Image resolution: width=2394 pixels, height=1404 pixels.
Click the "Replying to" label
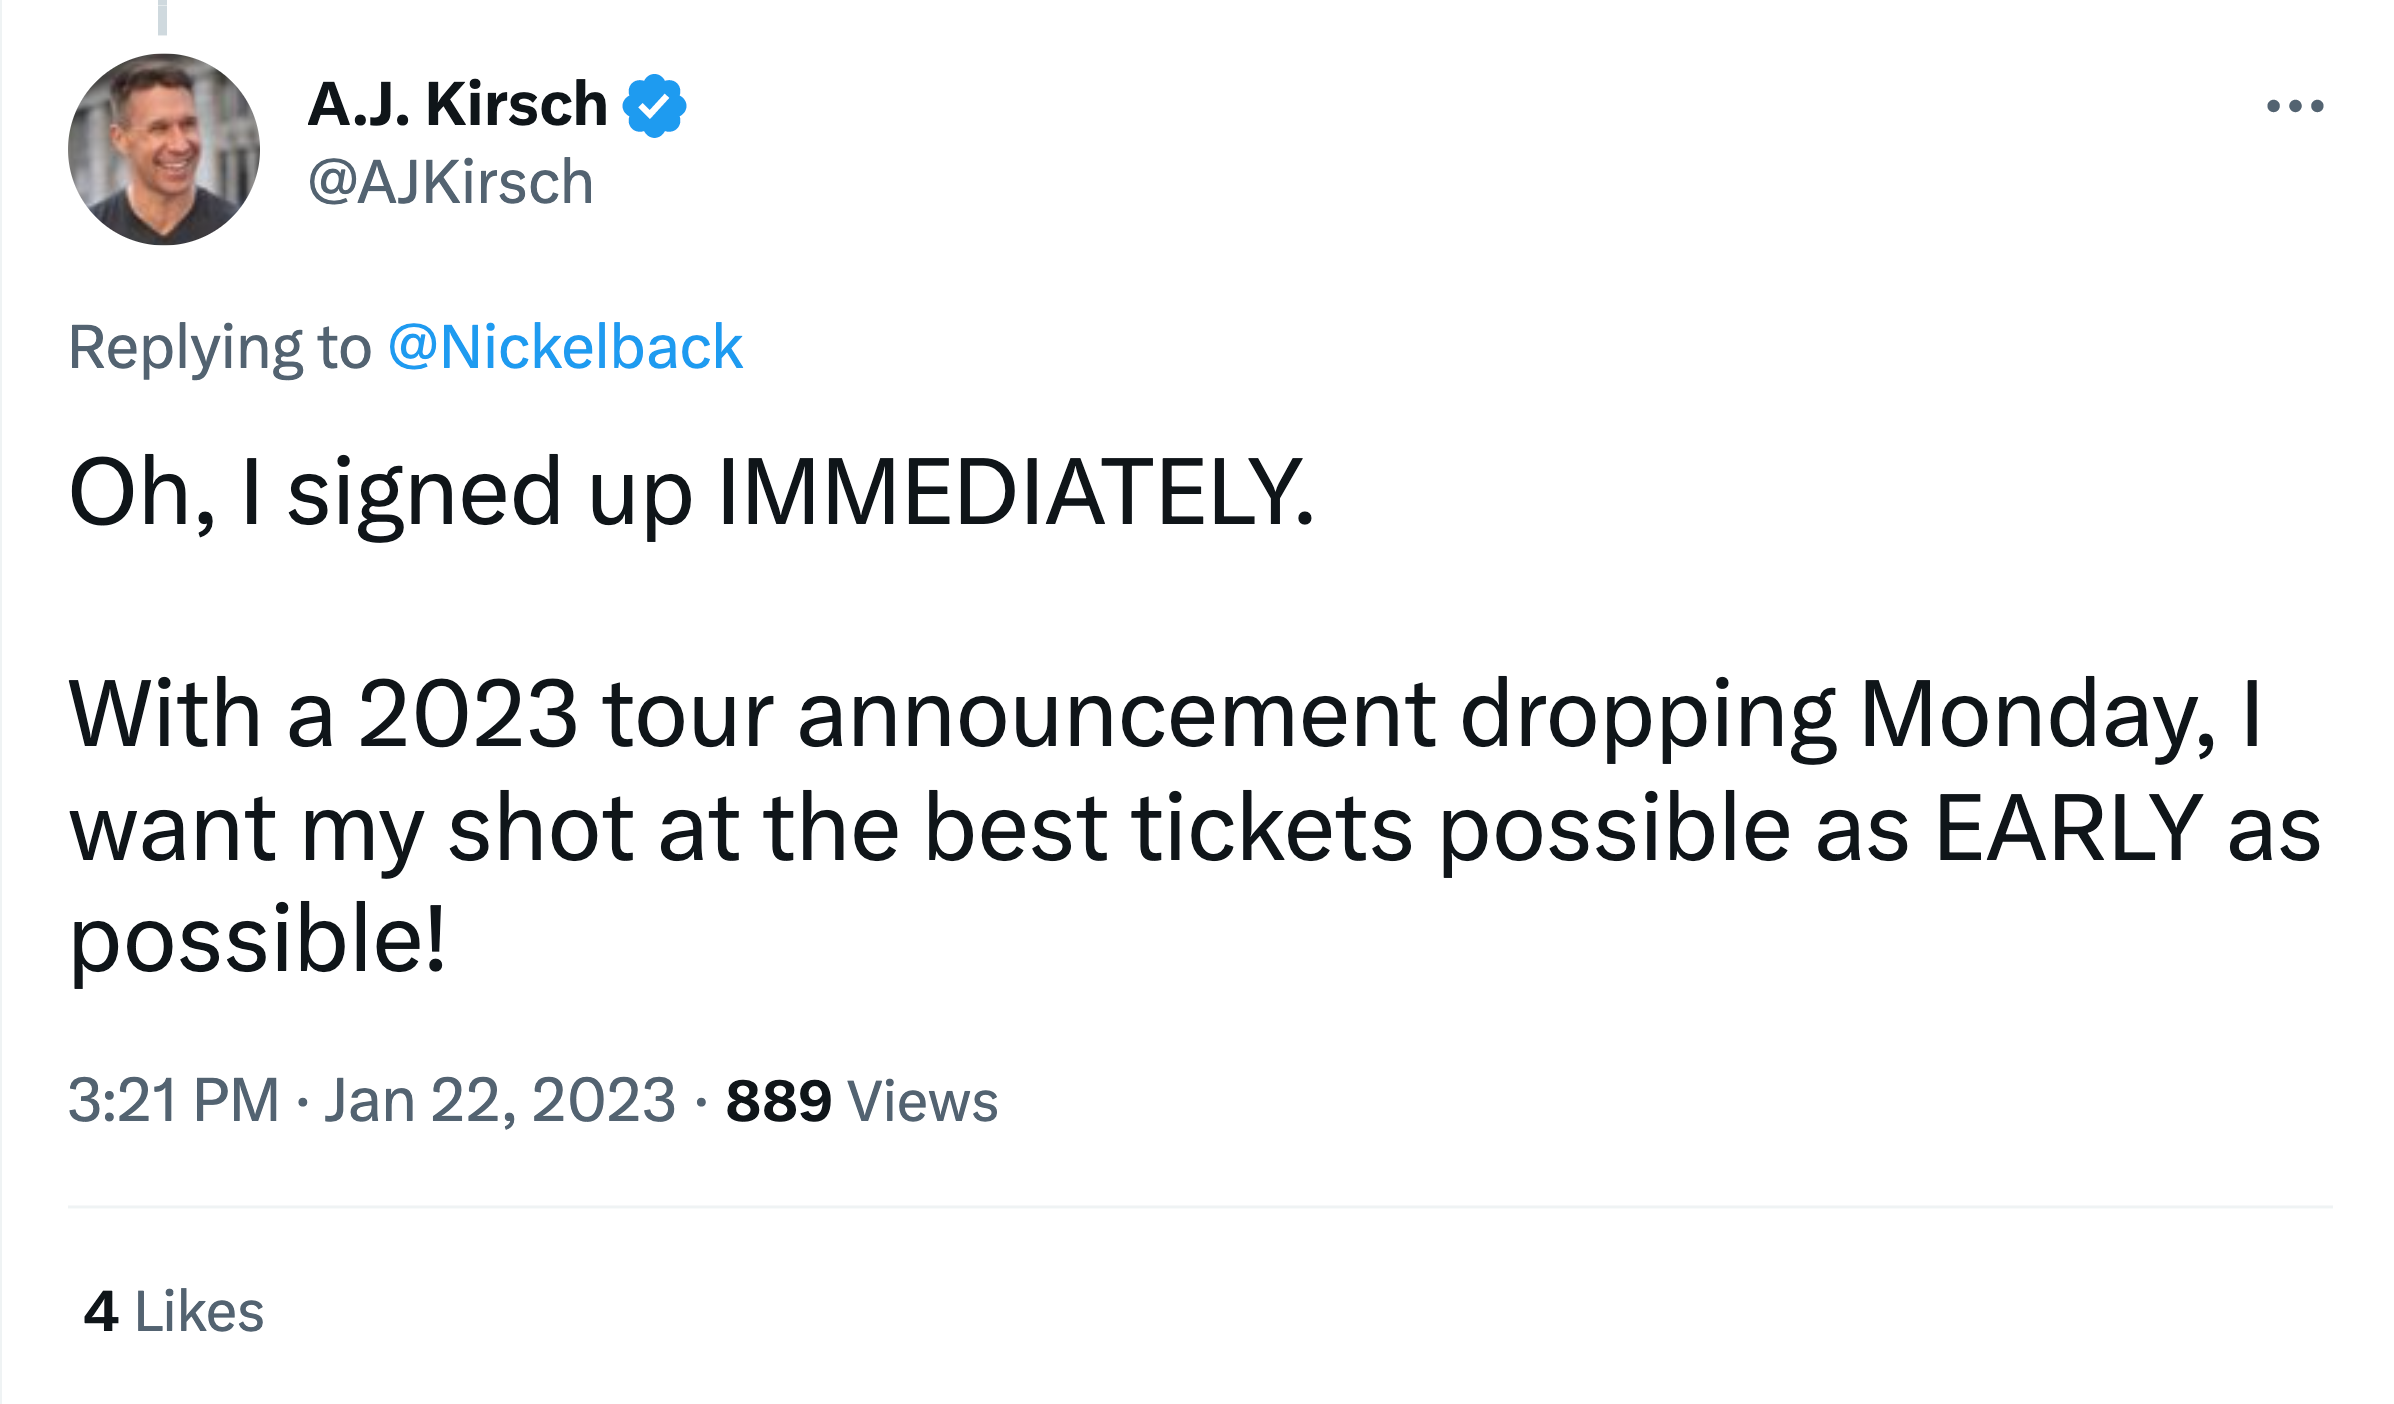[220, 345]
